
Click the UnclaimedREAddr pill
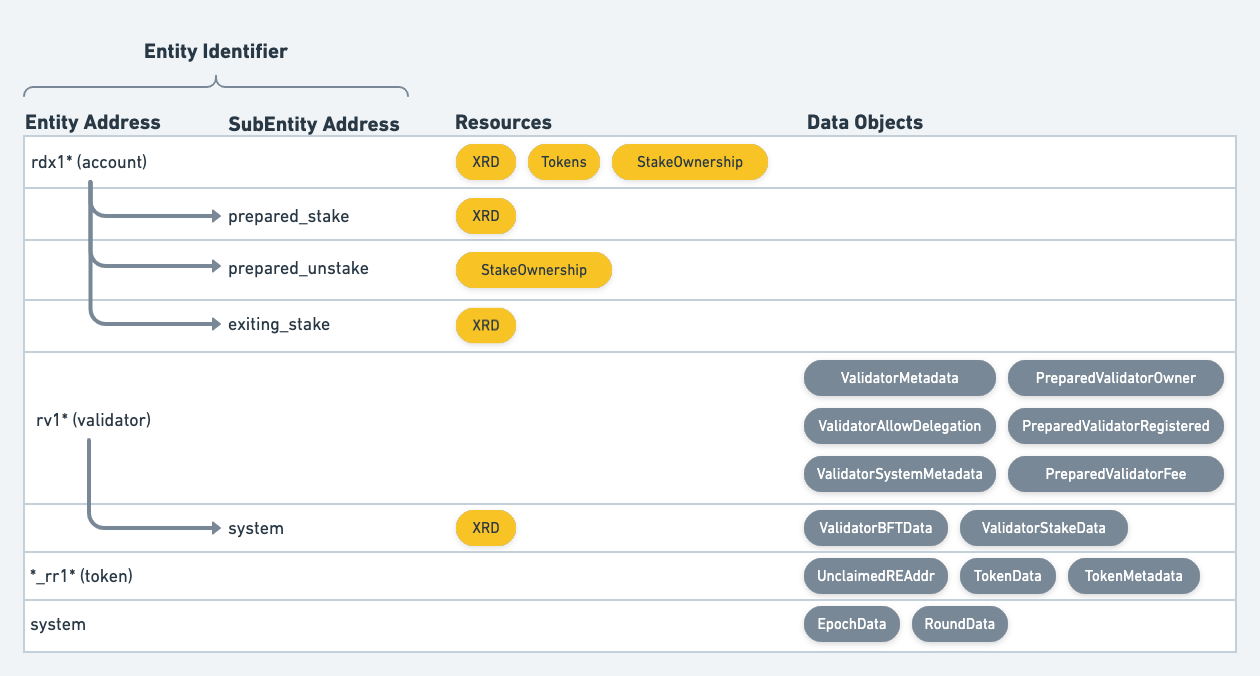(875, 576)
